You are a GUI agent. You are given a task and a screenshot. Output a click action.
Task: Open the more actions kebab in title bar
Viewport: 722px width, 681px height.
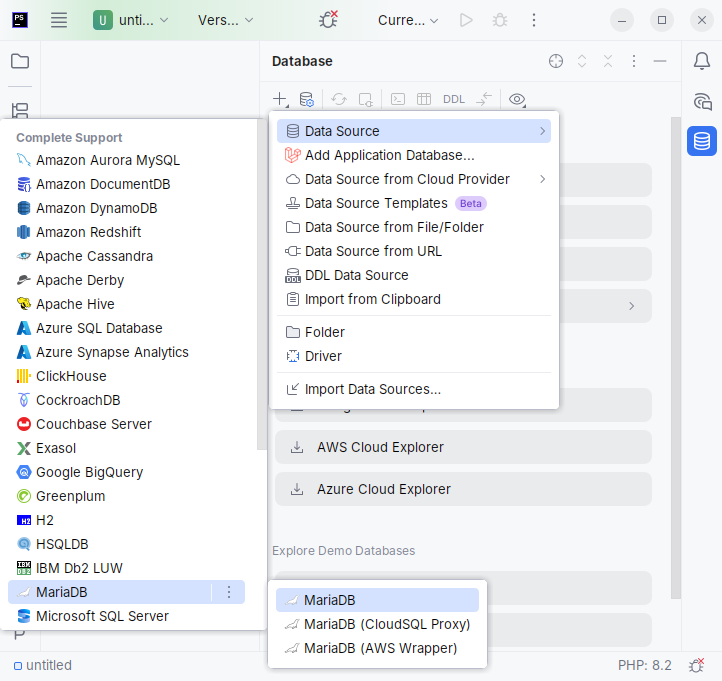click(534, 20)
